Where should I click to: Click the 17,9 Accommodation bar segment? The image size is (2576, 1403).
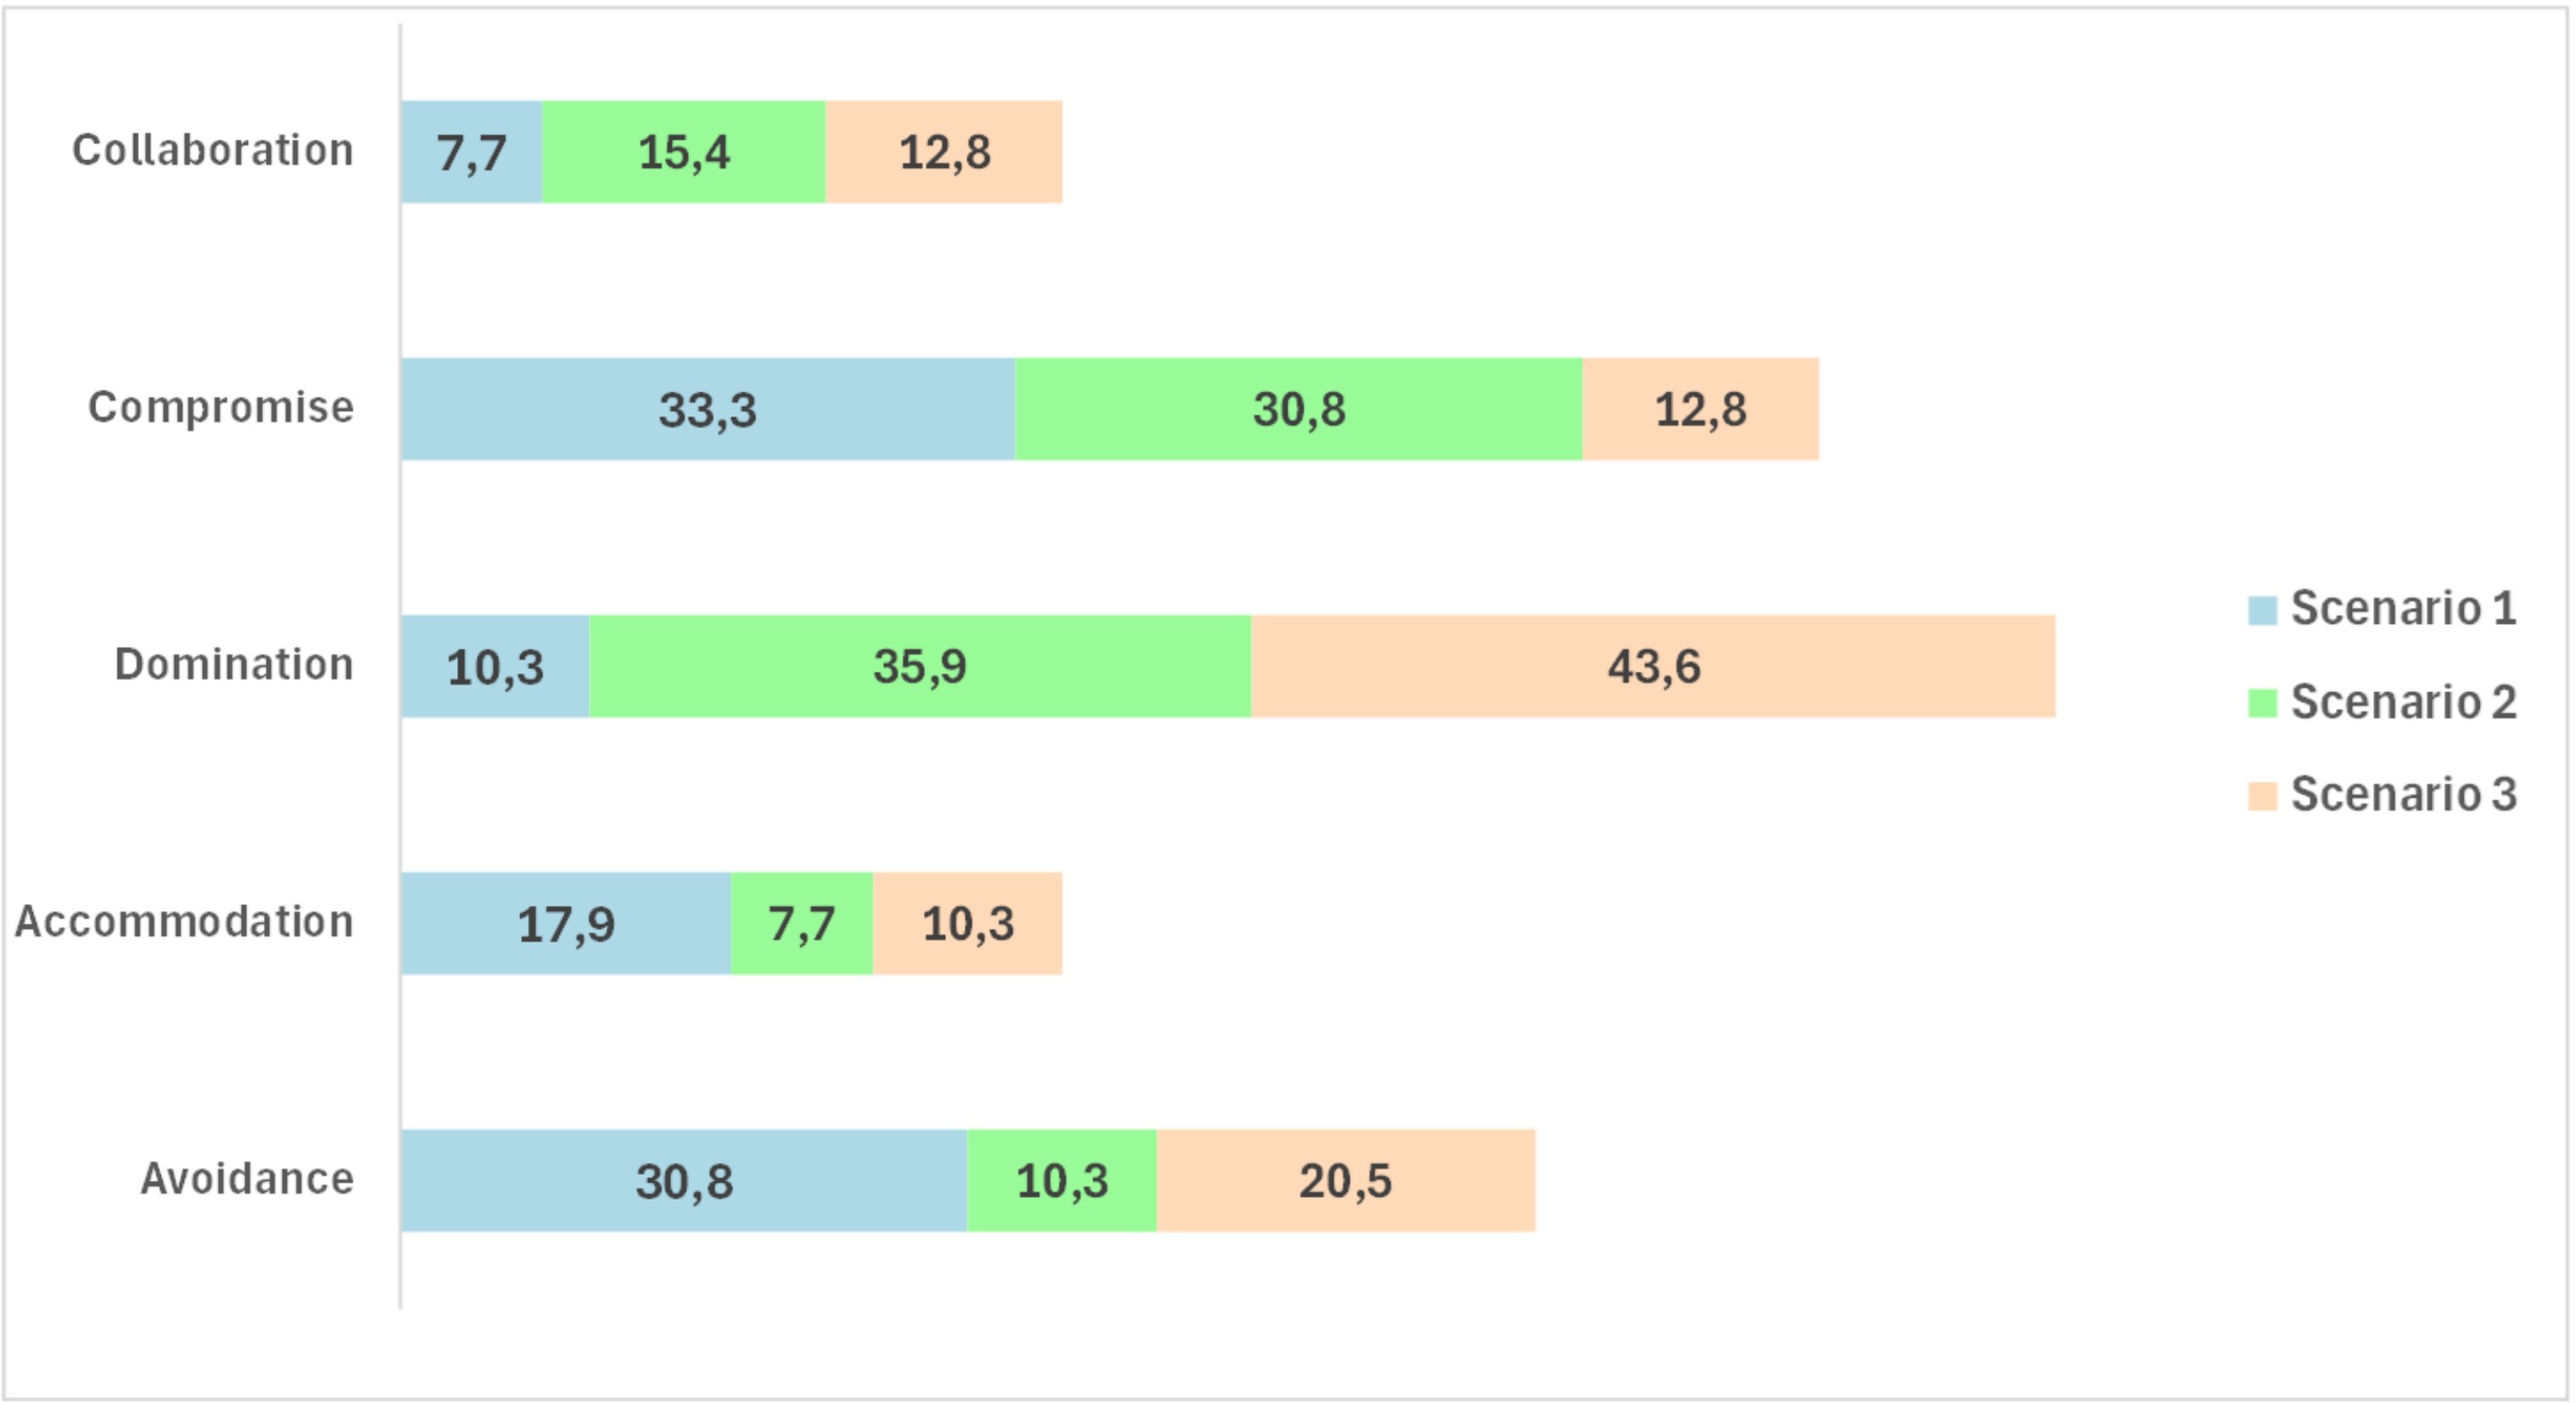[x=566, y=923]
